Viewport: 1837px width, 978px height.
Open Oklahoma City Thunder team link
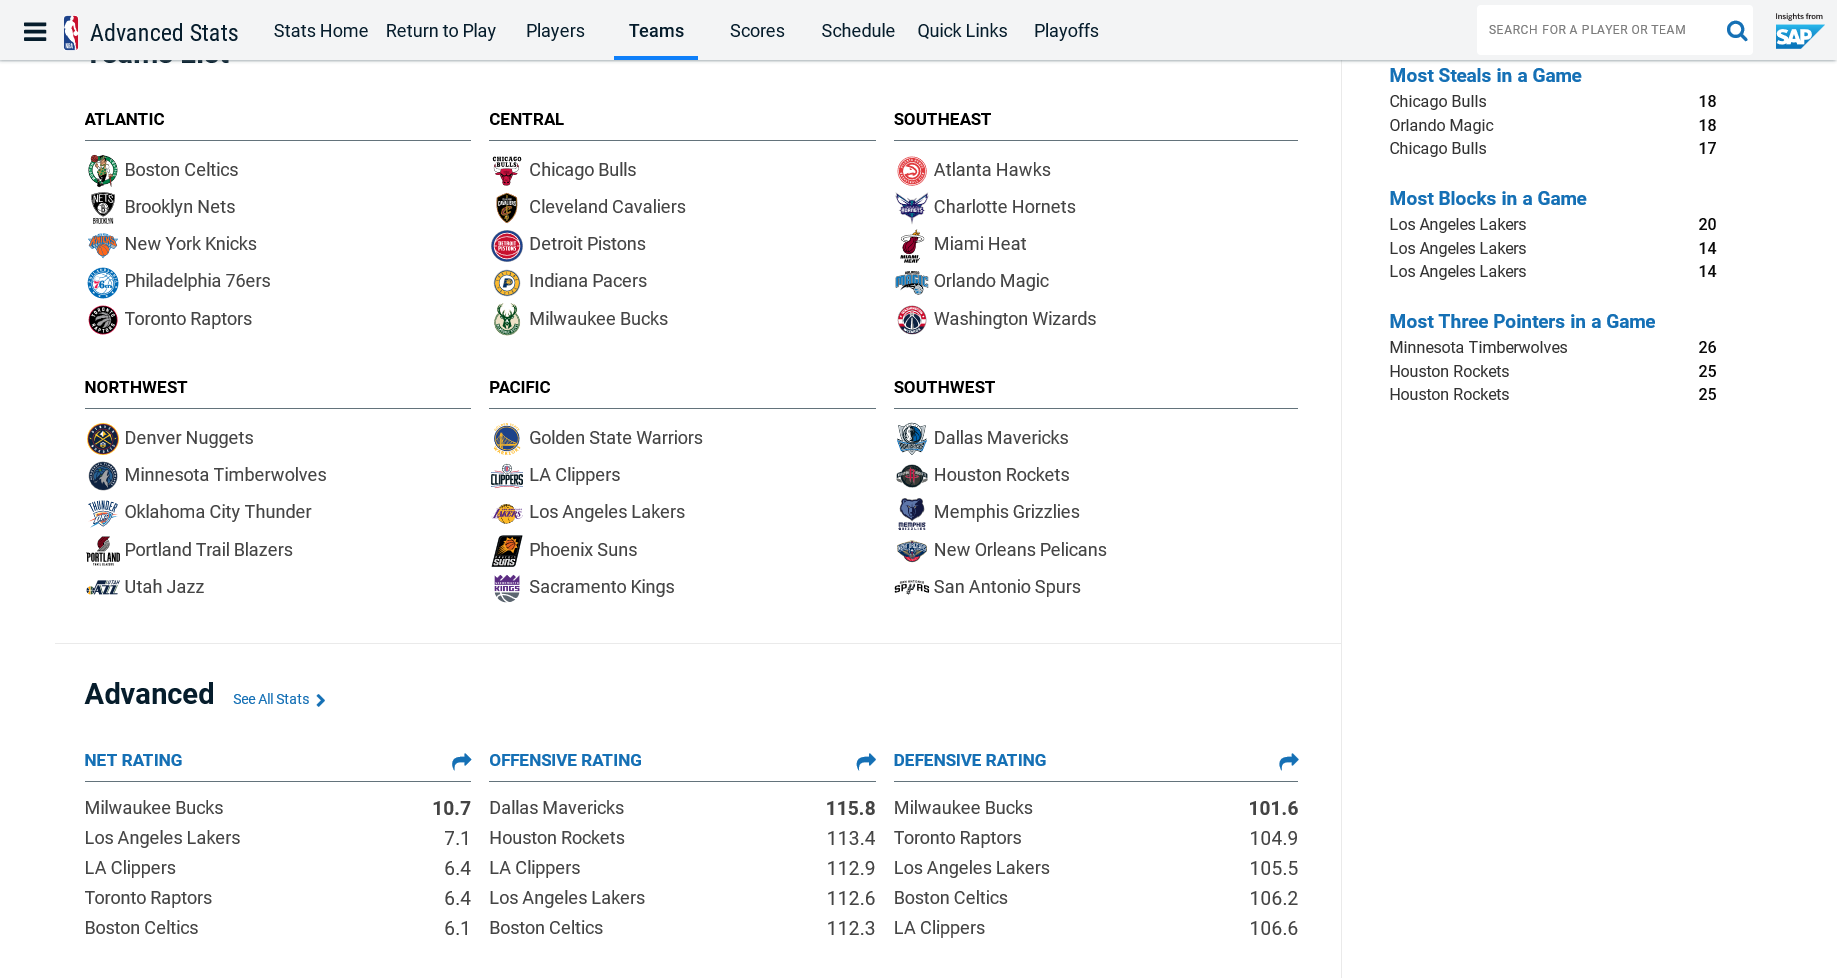218,512
